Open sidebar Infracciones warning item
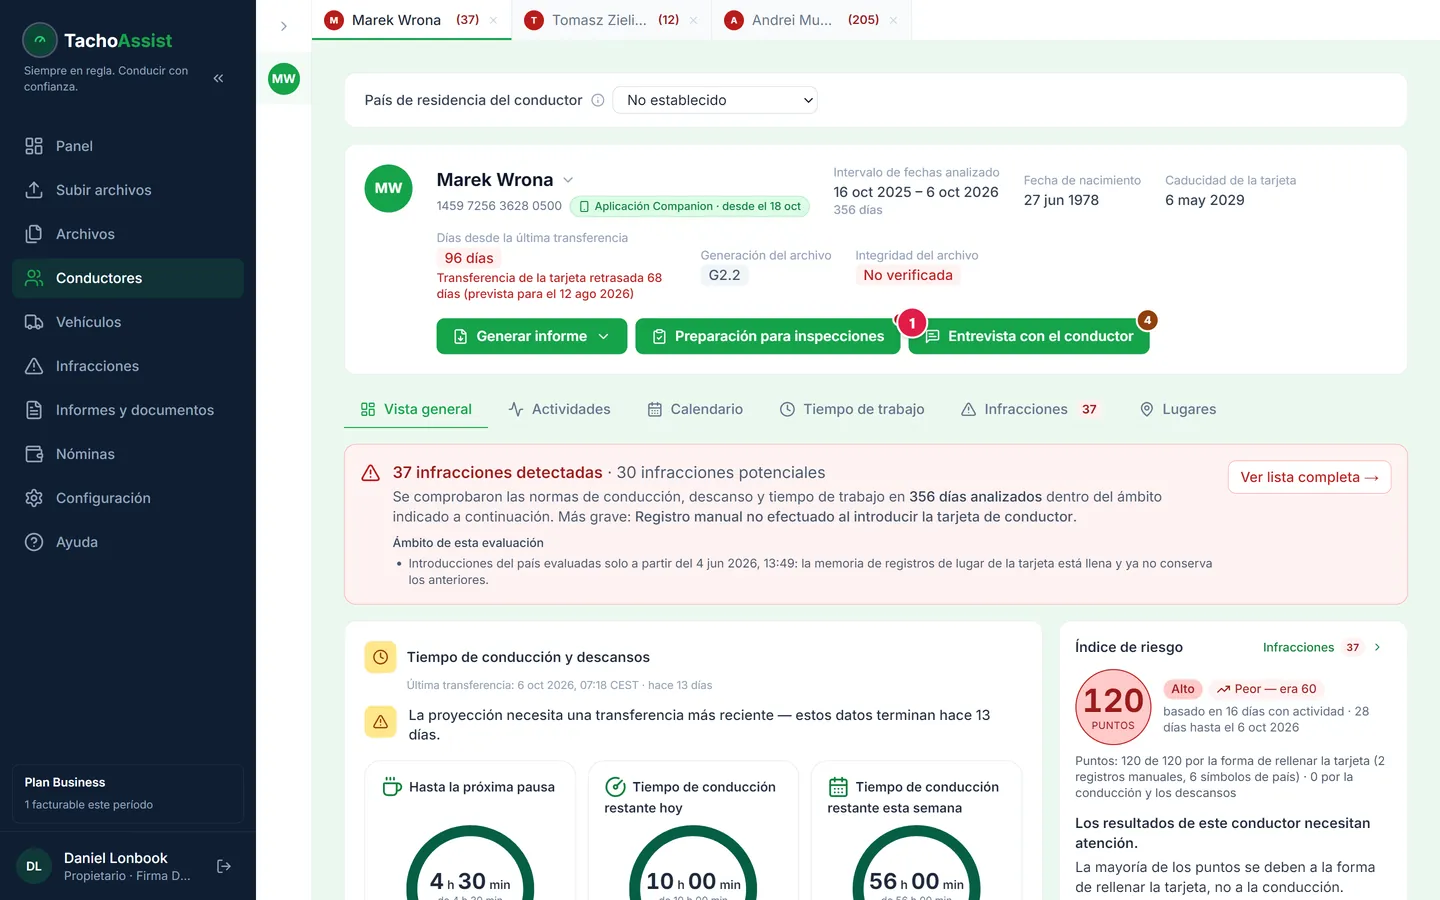1440x900 pixels. click(x=128, y=366)
